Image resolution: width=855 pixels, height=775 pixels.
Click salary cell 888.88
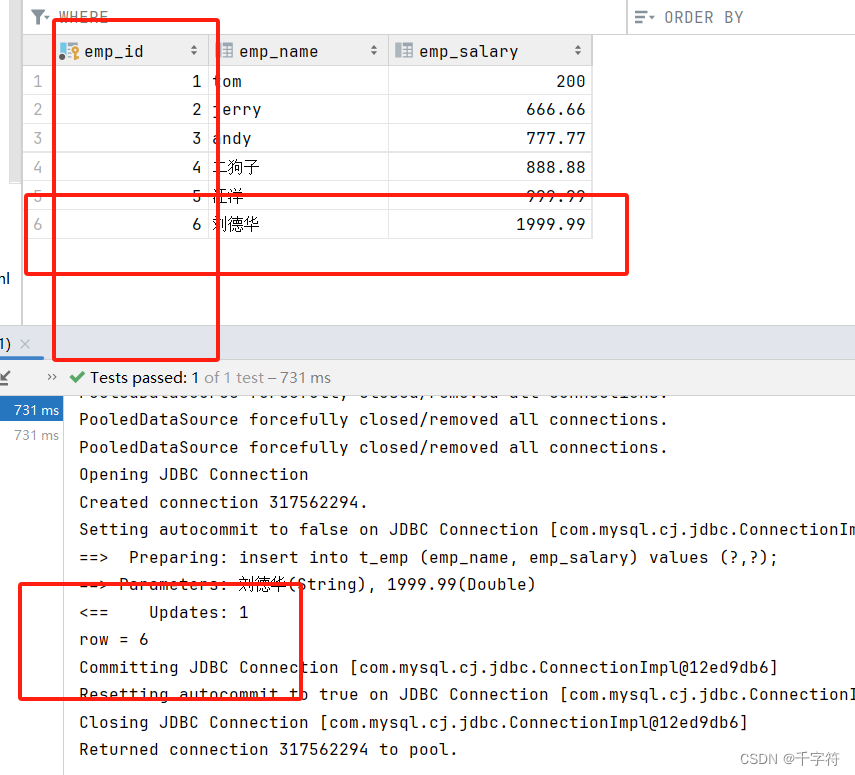[x=490, y=167]
